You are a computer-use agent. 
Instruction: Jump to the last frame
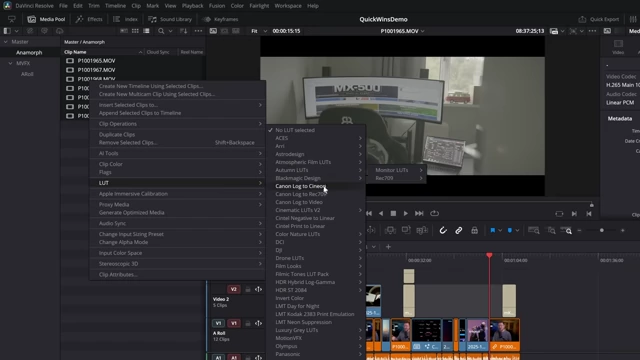419,213
